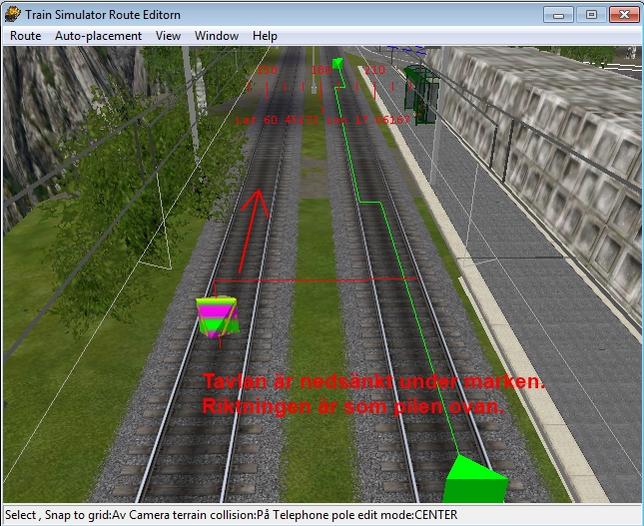The width and height of the screenshot is (644, 526).
Task: Open the Auto-placement menu
Action: coord(98,36)
